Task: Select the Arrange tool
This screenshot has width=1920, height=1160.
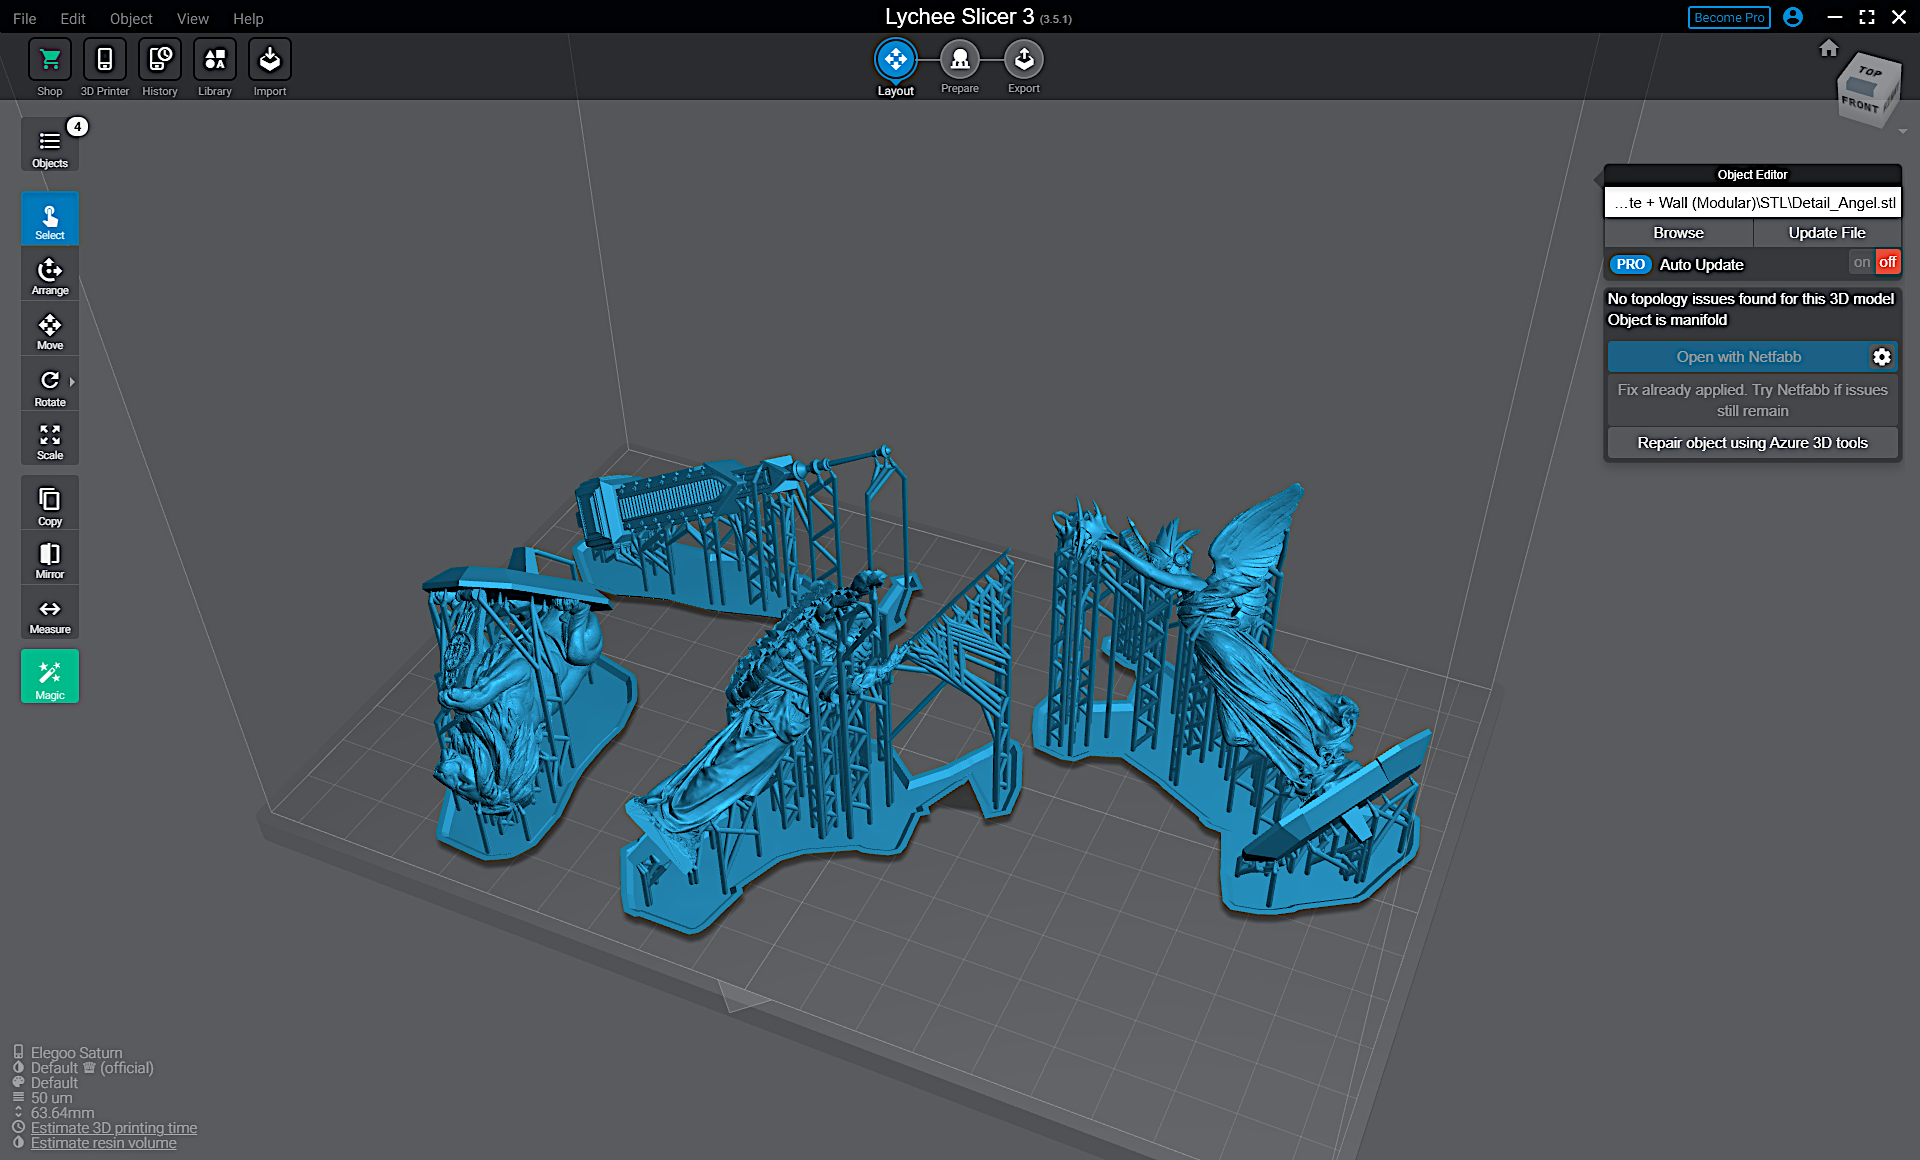Action: pyautogui.click(x=50, y=275)
